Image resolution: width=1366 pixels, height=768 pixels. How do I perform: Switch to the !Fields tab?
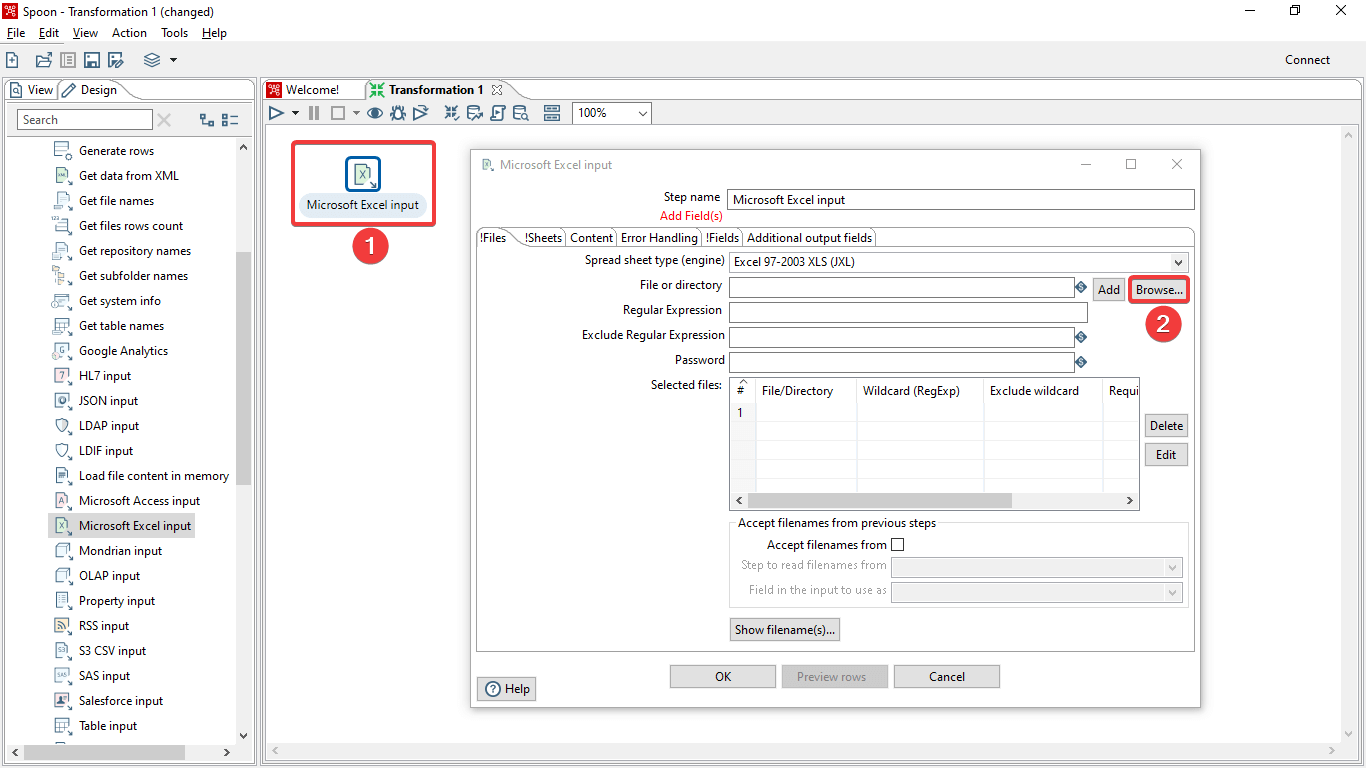coord(722,238)
